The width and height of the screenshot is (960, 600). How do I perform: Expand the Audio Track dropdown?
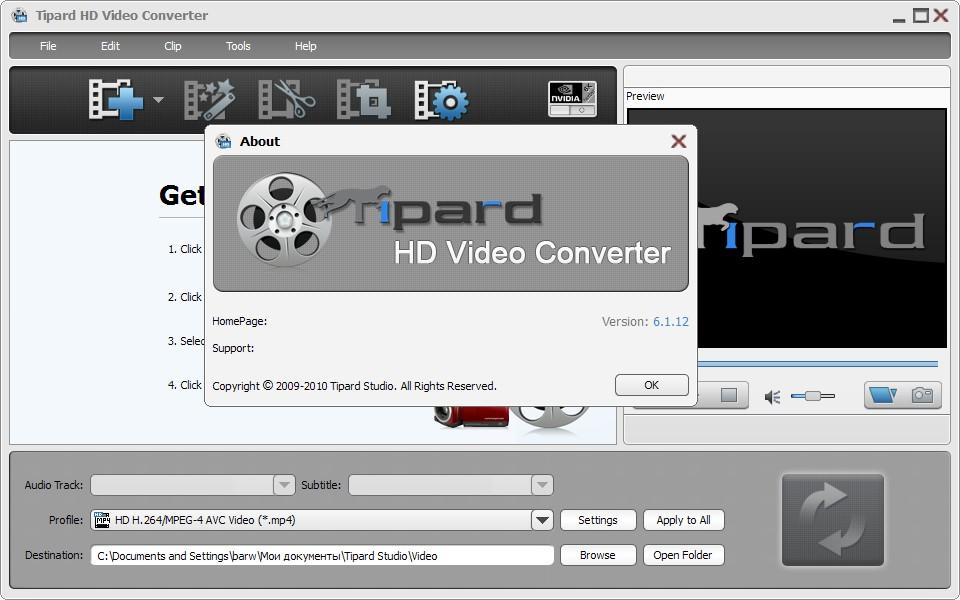pos(283,485)
